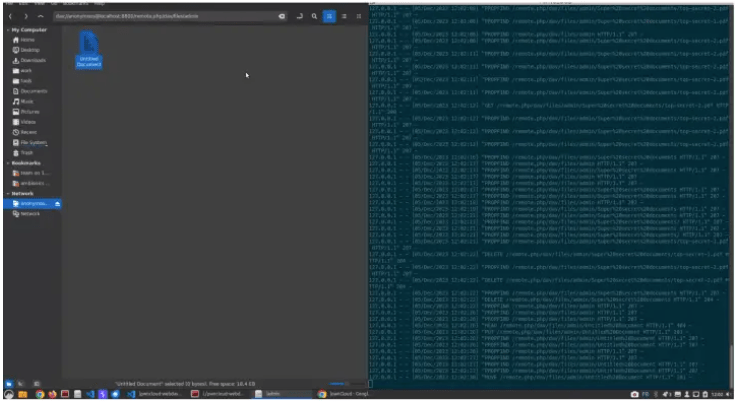Open Trash in the sidebar

click(x=26, y=152)
